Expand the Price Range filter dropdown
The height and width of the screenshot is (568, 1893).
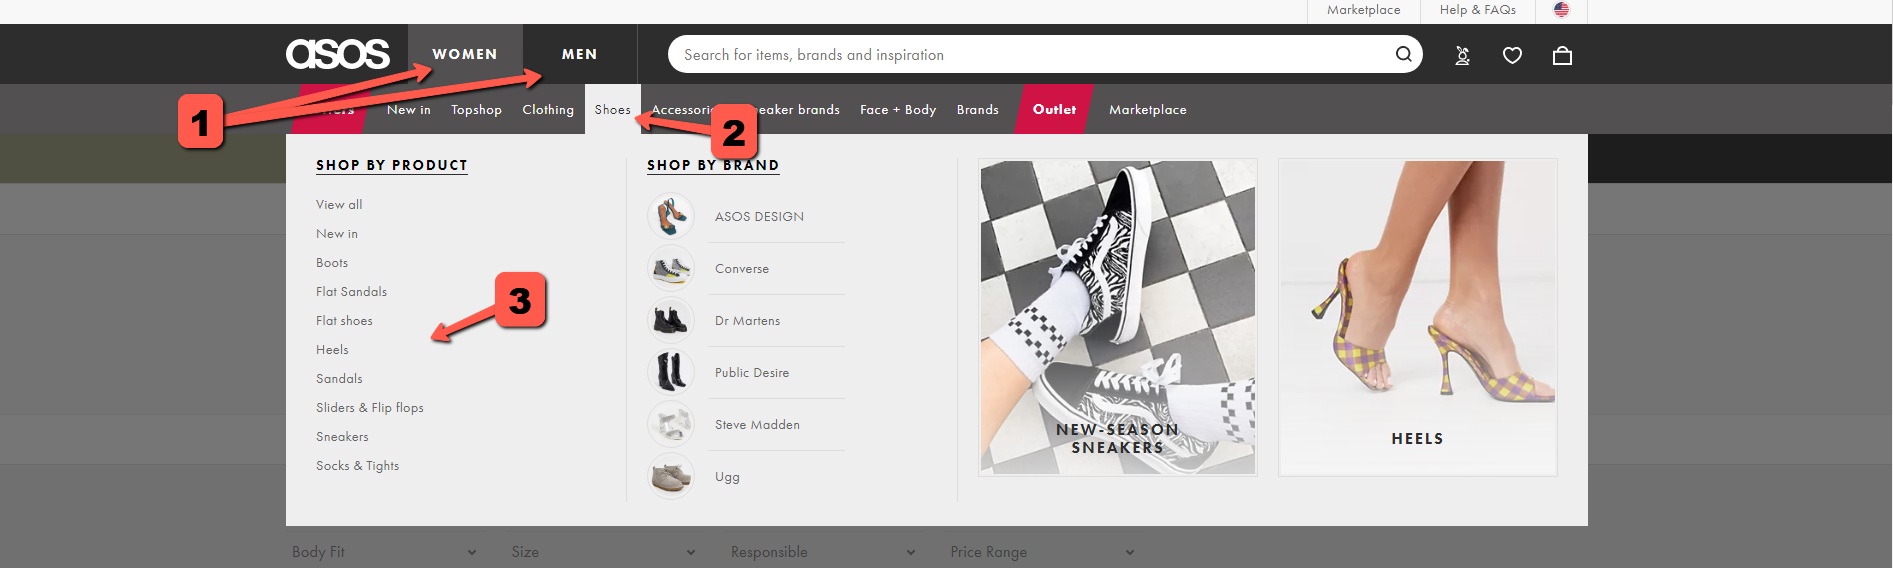1042,552
